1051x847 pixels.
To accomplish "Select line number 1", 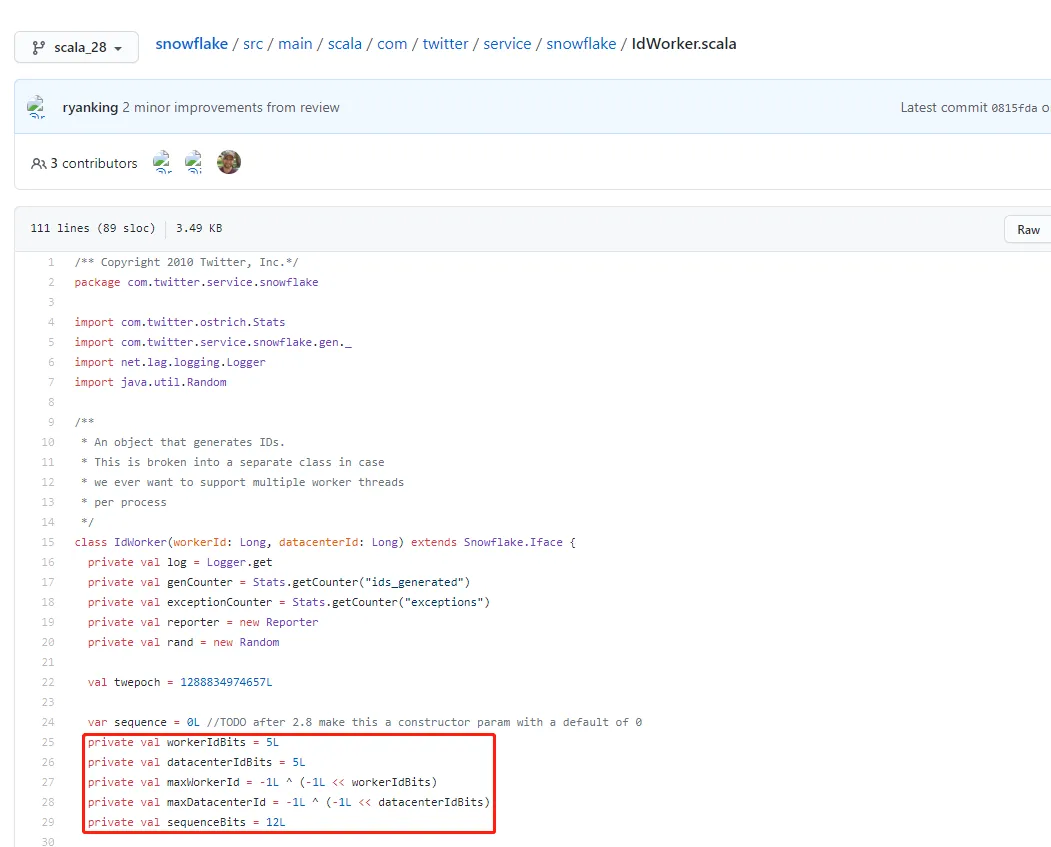I will point(51,263).
